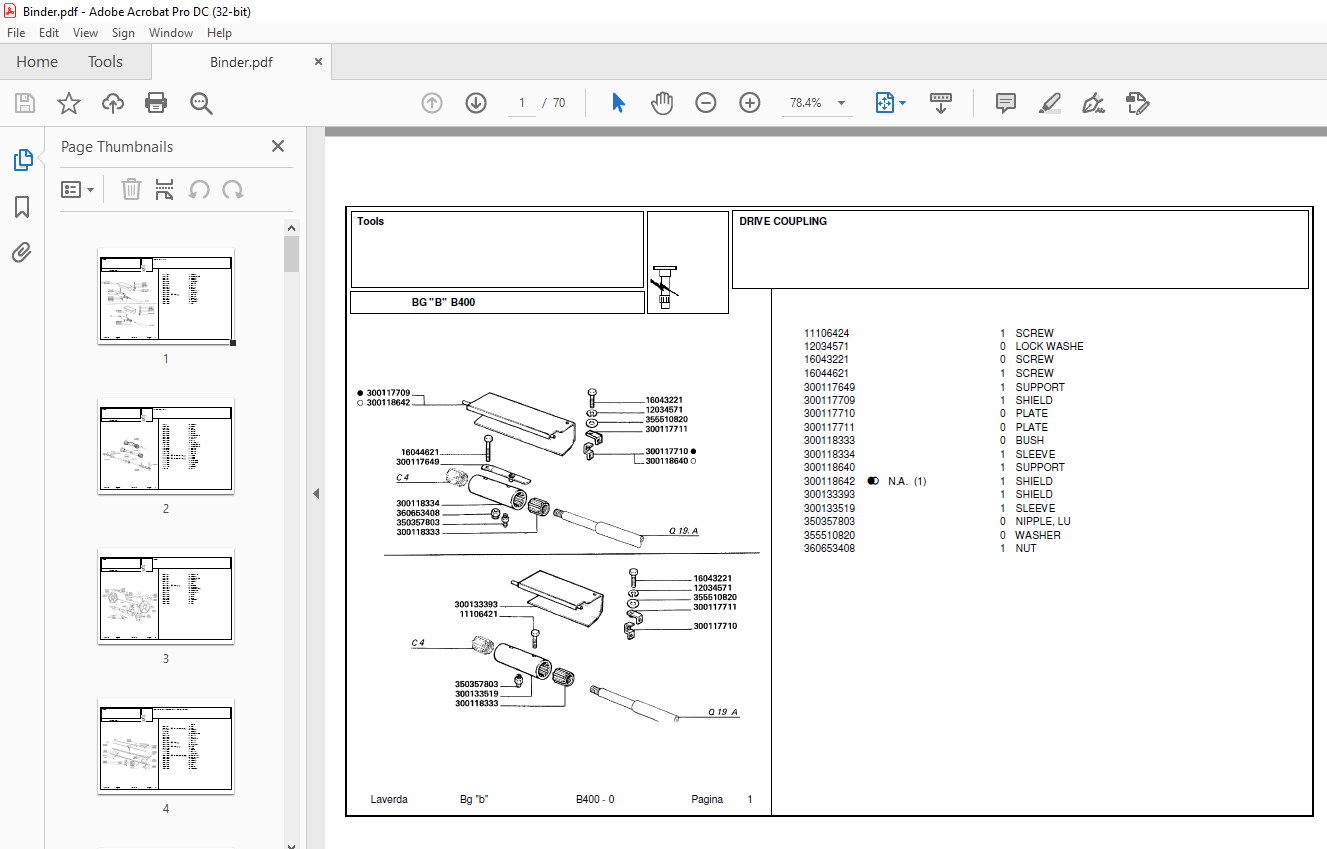This screenshot has width=1327, height=849.
Task: Click the LOCK WASHE part description
Action: (1049, 346)
